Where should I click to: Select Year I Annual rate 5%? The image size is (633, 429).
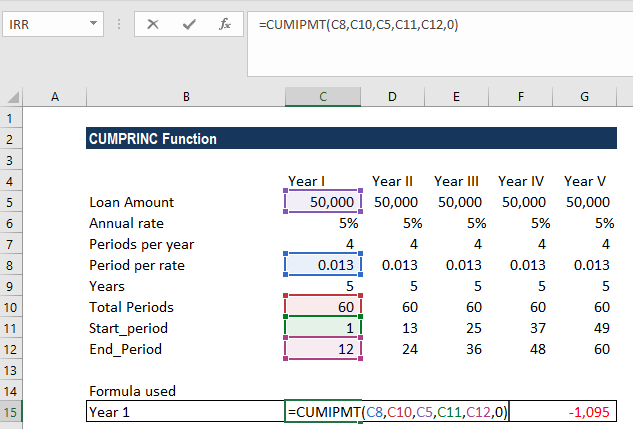(x=349, y=223)
